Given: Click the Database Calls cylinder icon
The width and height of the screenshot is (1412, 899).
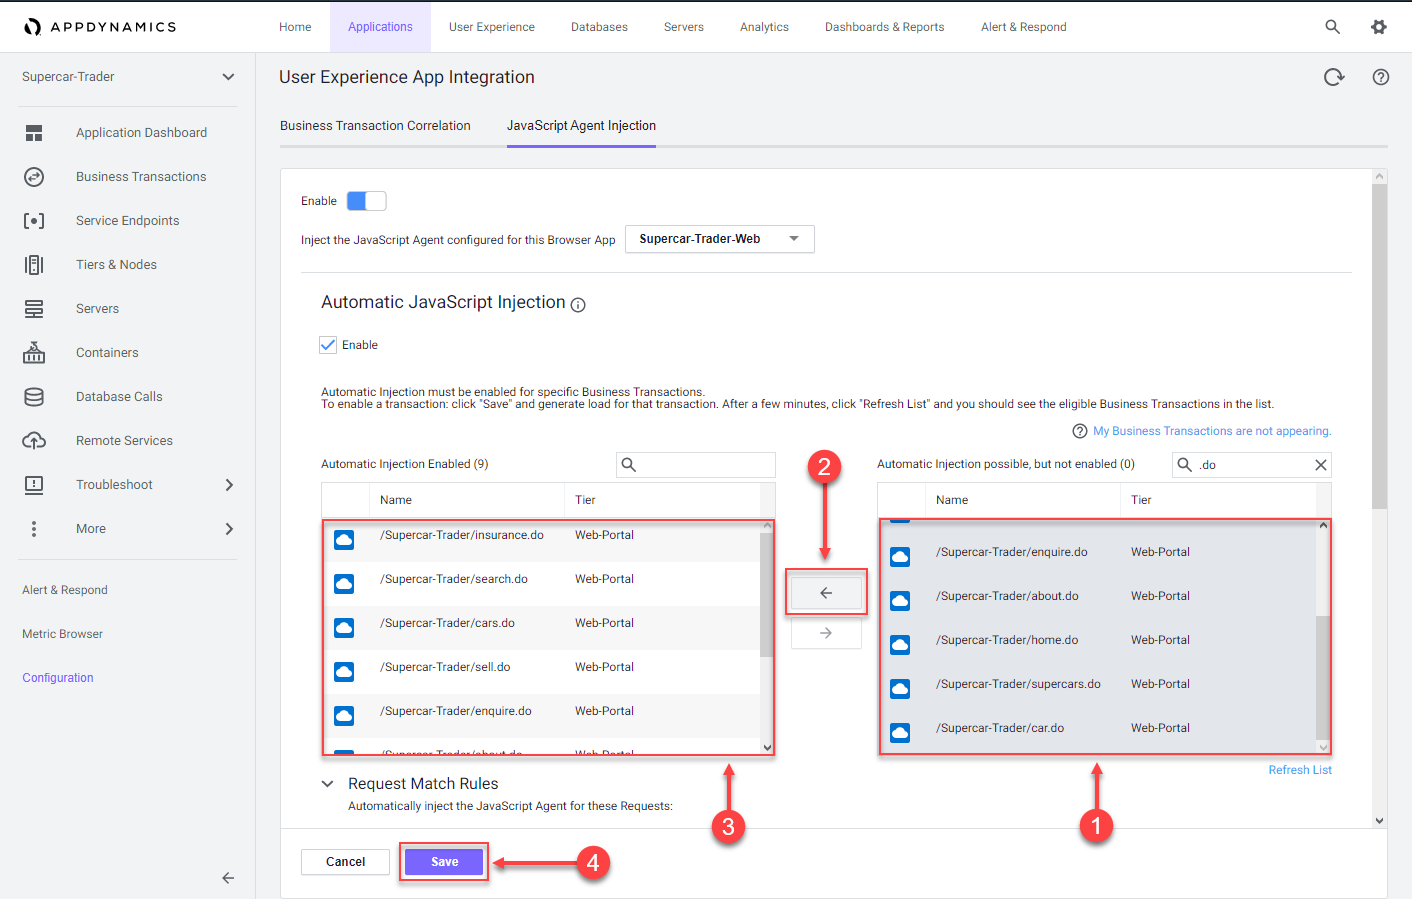Looking at the screenshot, I should (34, 397).
